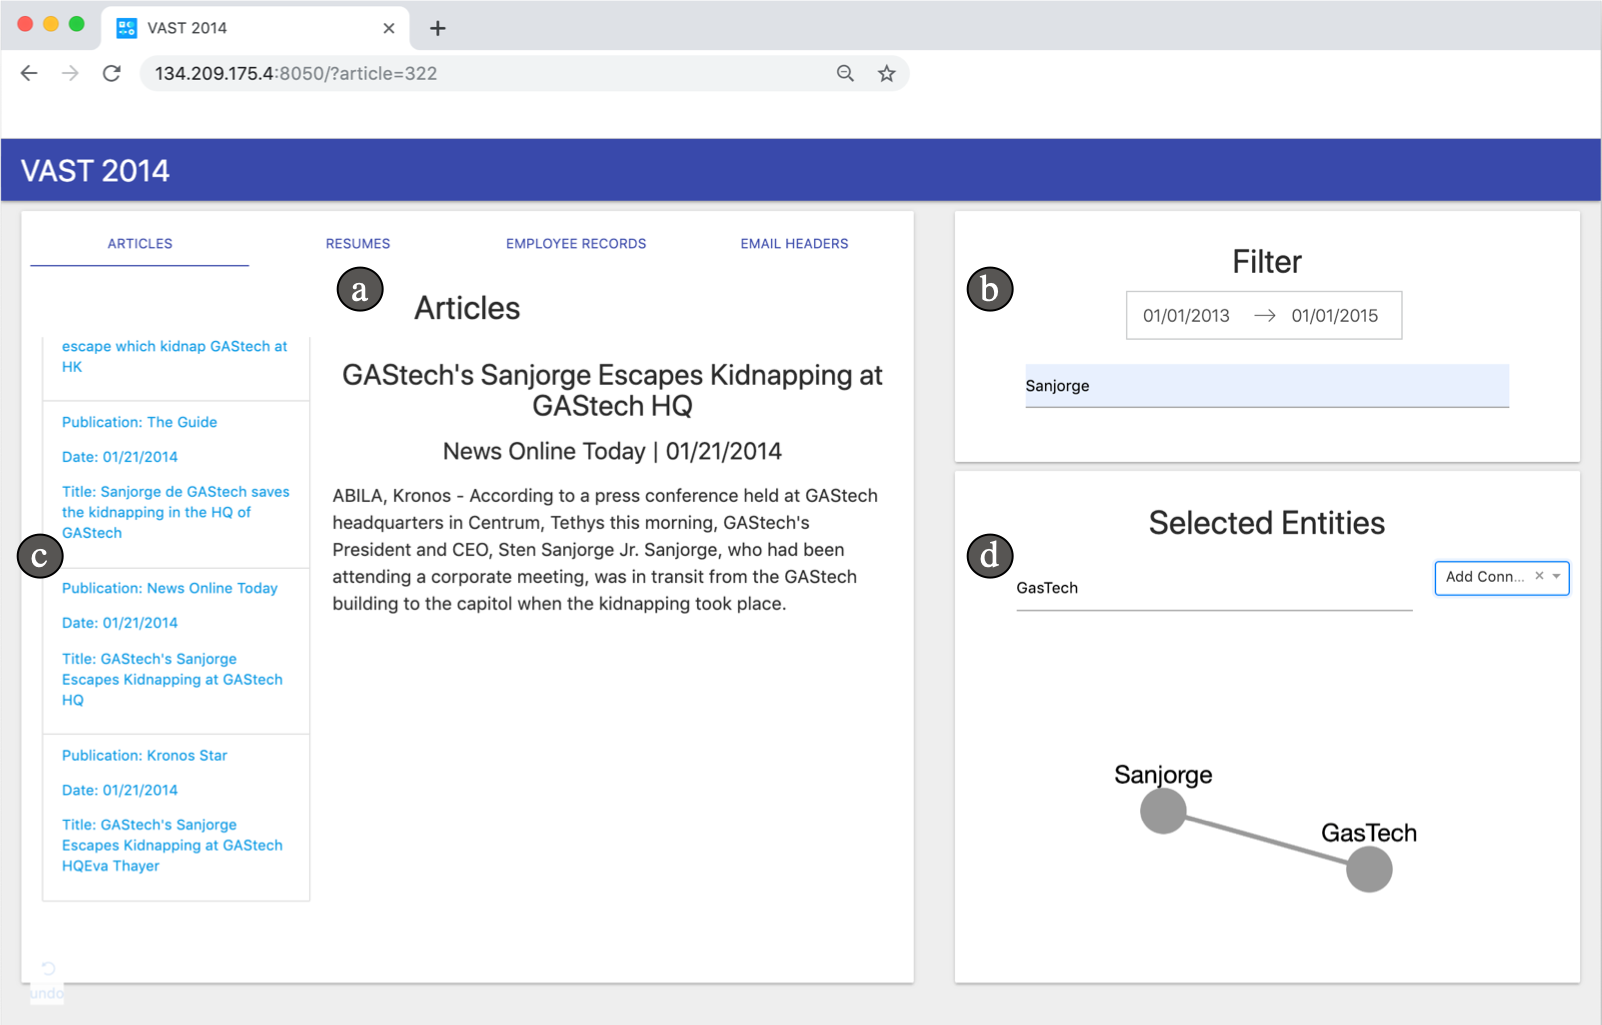
Task: Click the 'Sanjorge' node label
Action: coord(1163,775)
